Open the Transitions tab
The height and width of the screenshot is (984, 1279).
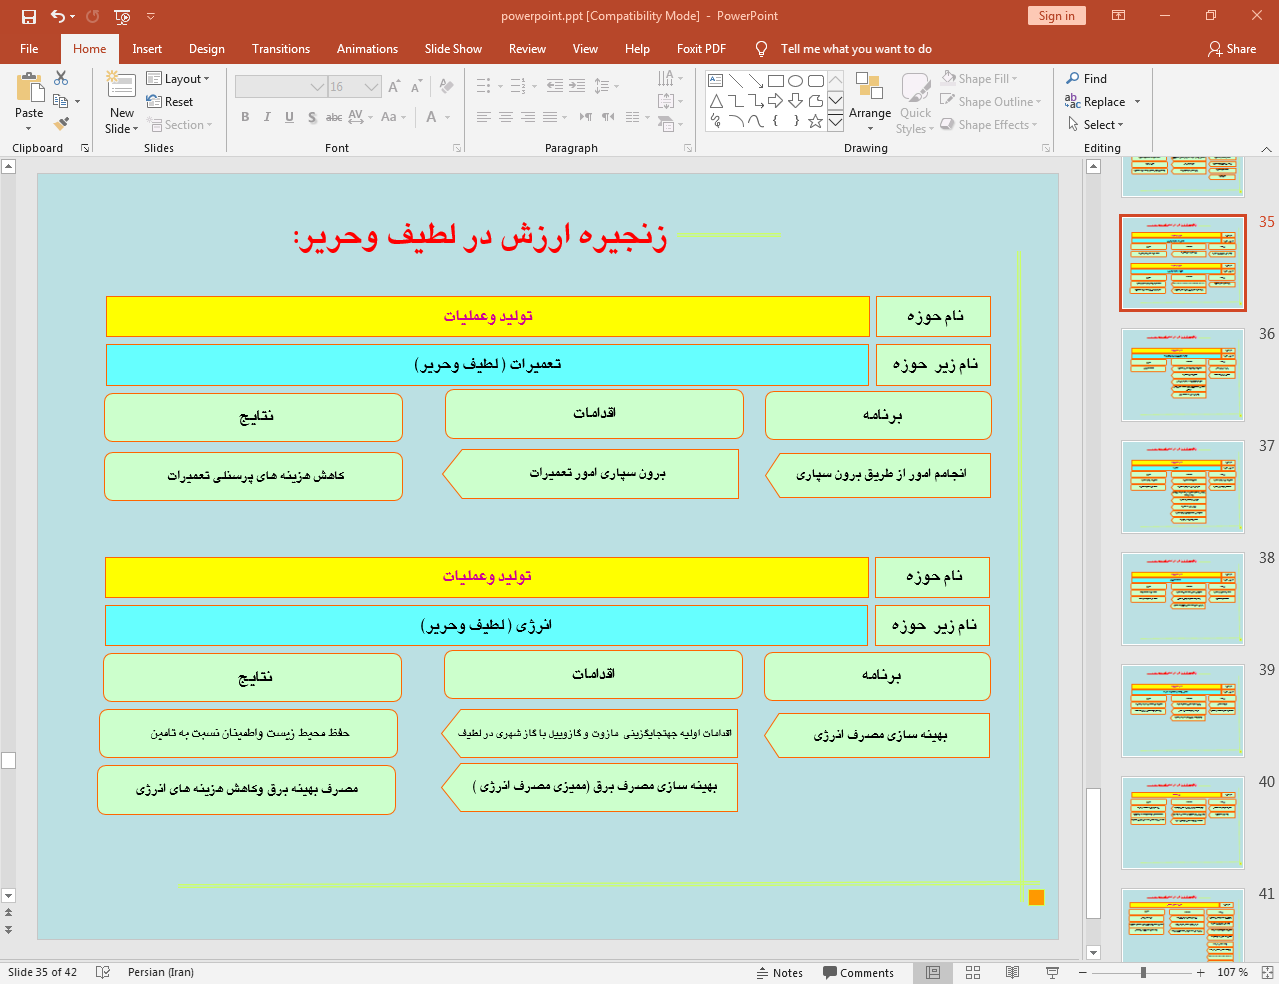click(x=281, y=48)
